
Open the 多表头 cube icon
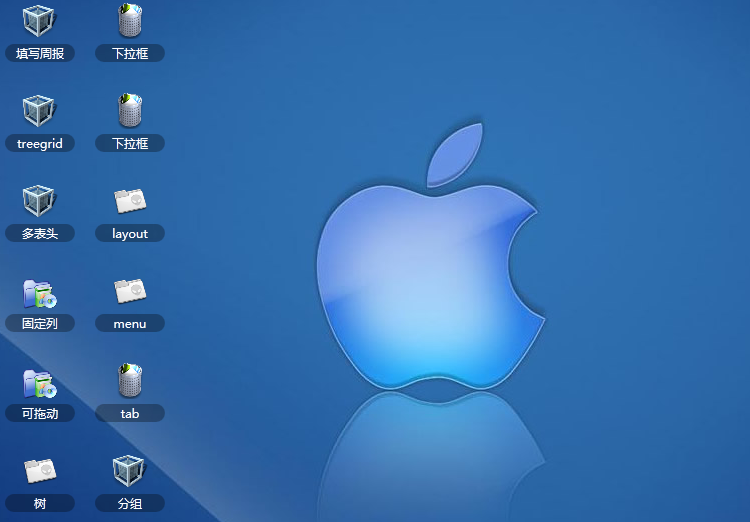[39, 200]
